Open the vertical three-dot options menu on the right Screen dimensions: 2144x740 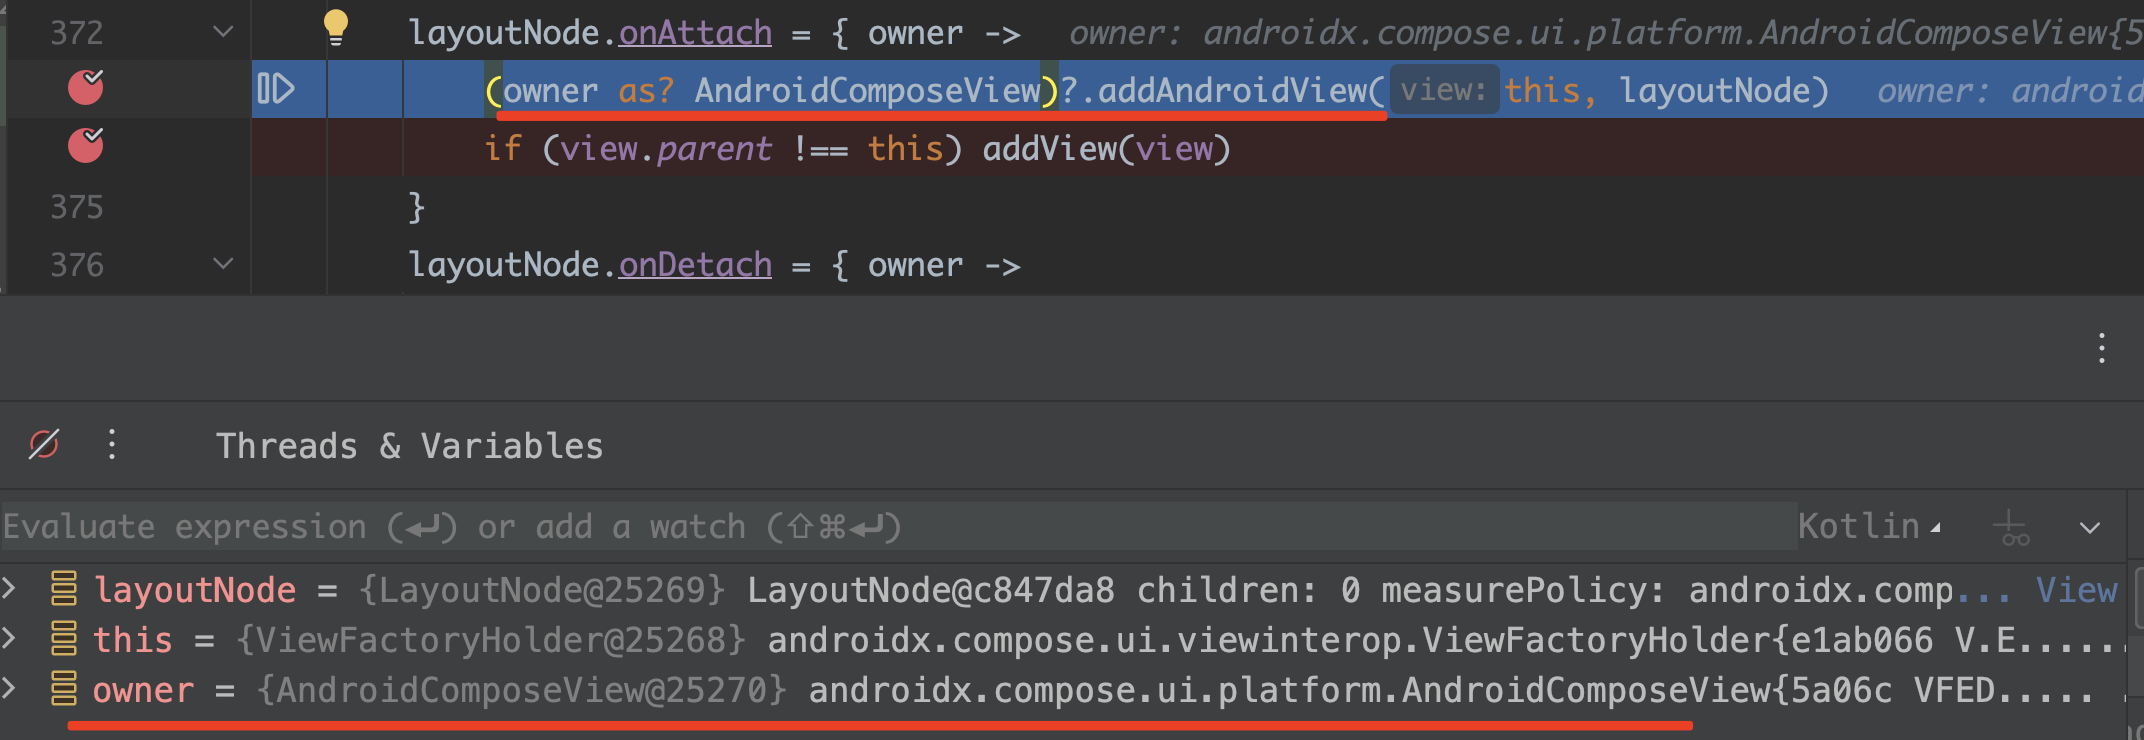2102,348
